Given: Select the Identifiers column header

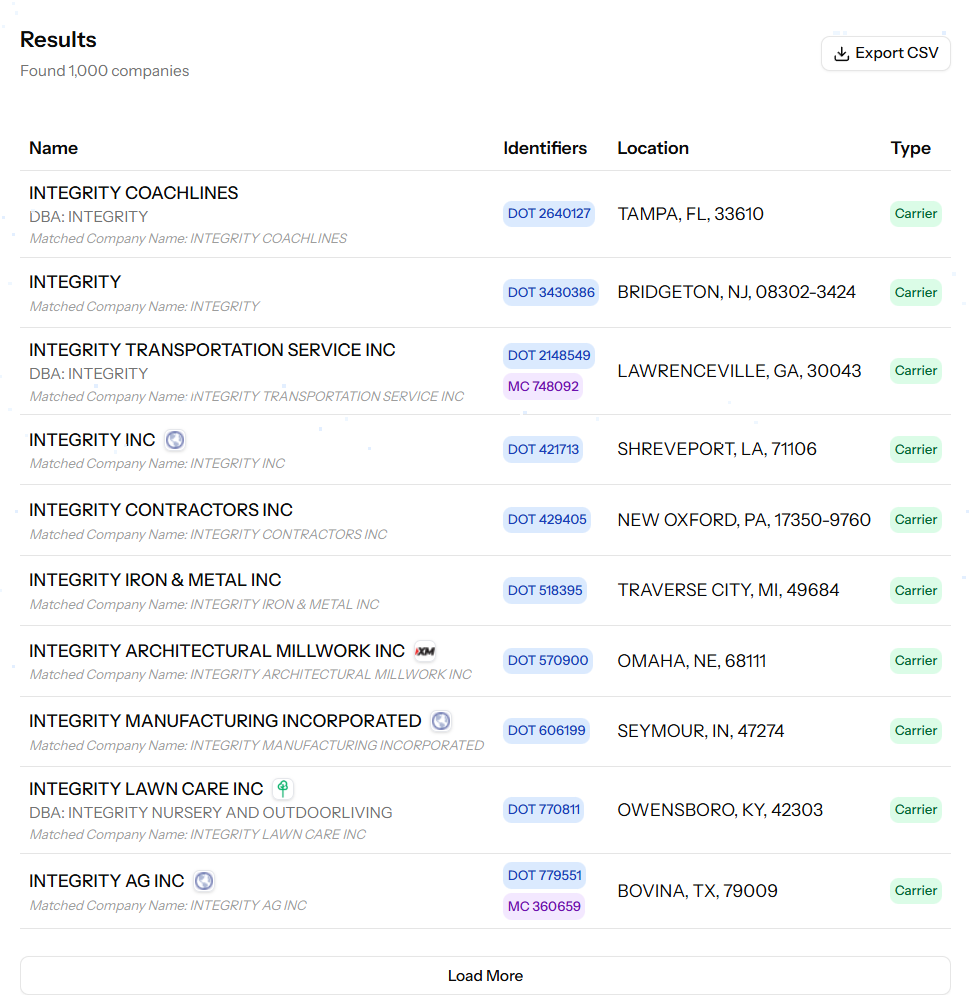Looking at the screenshot, I should 545,147.
